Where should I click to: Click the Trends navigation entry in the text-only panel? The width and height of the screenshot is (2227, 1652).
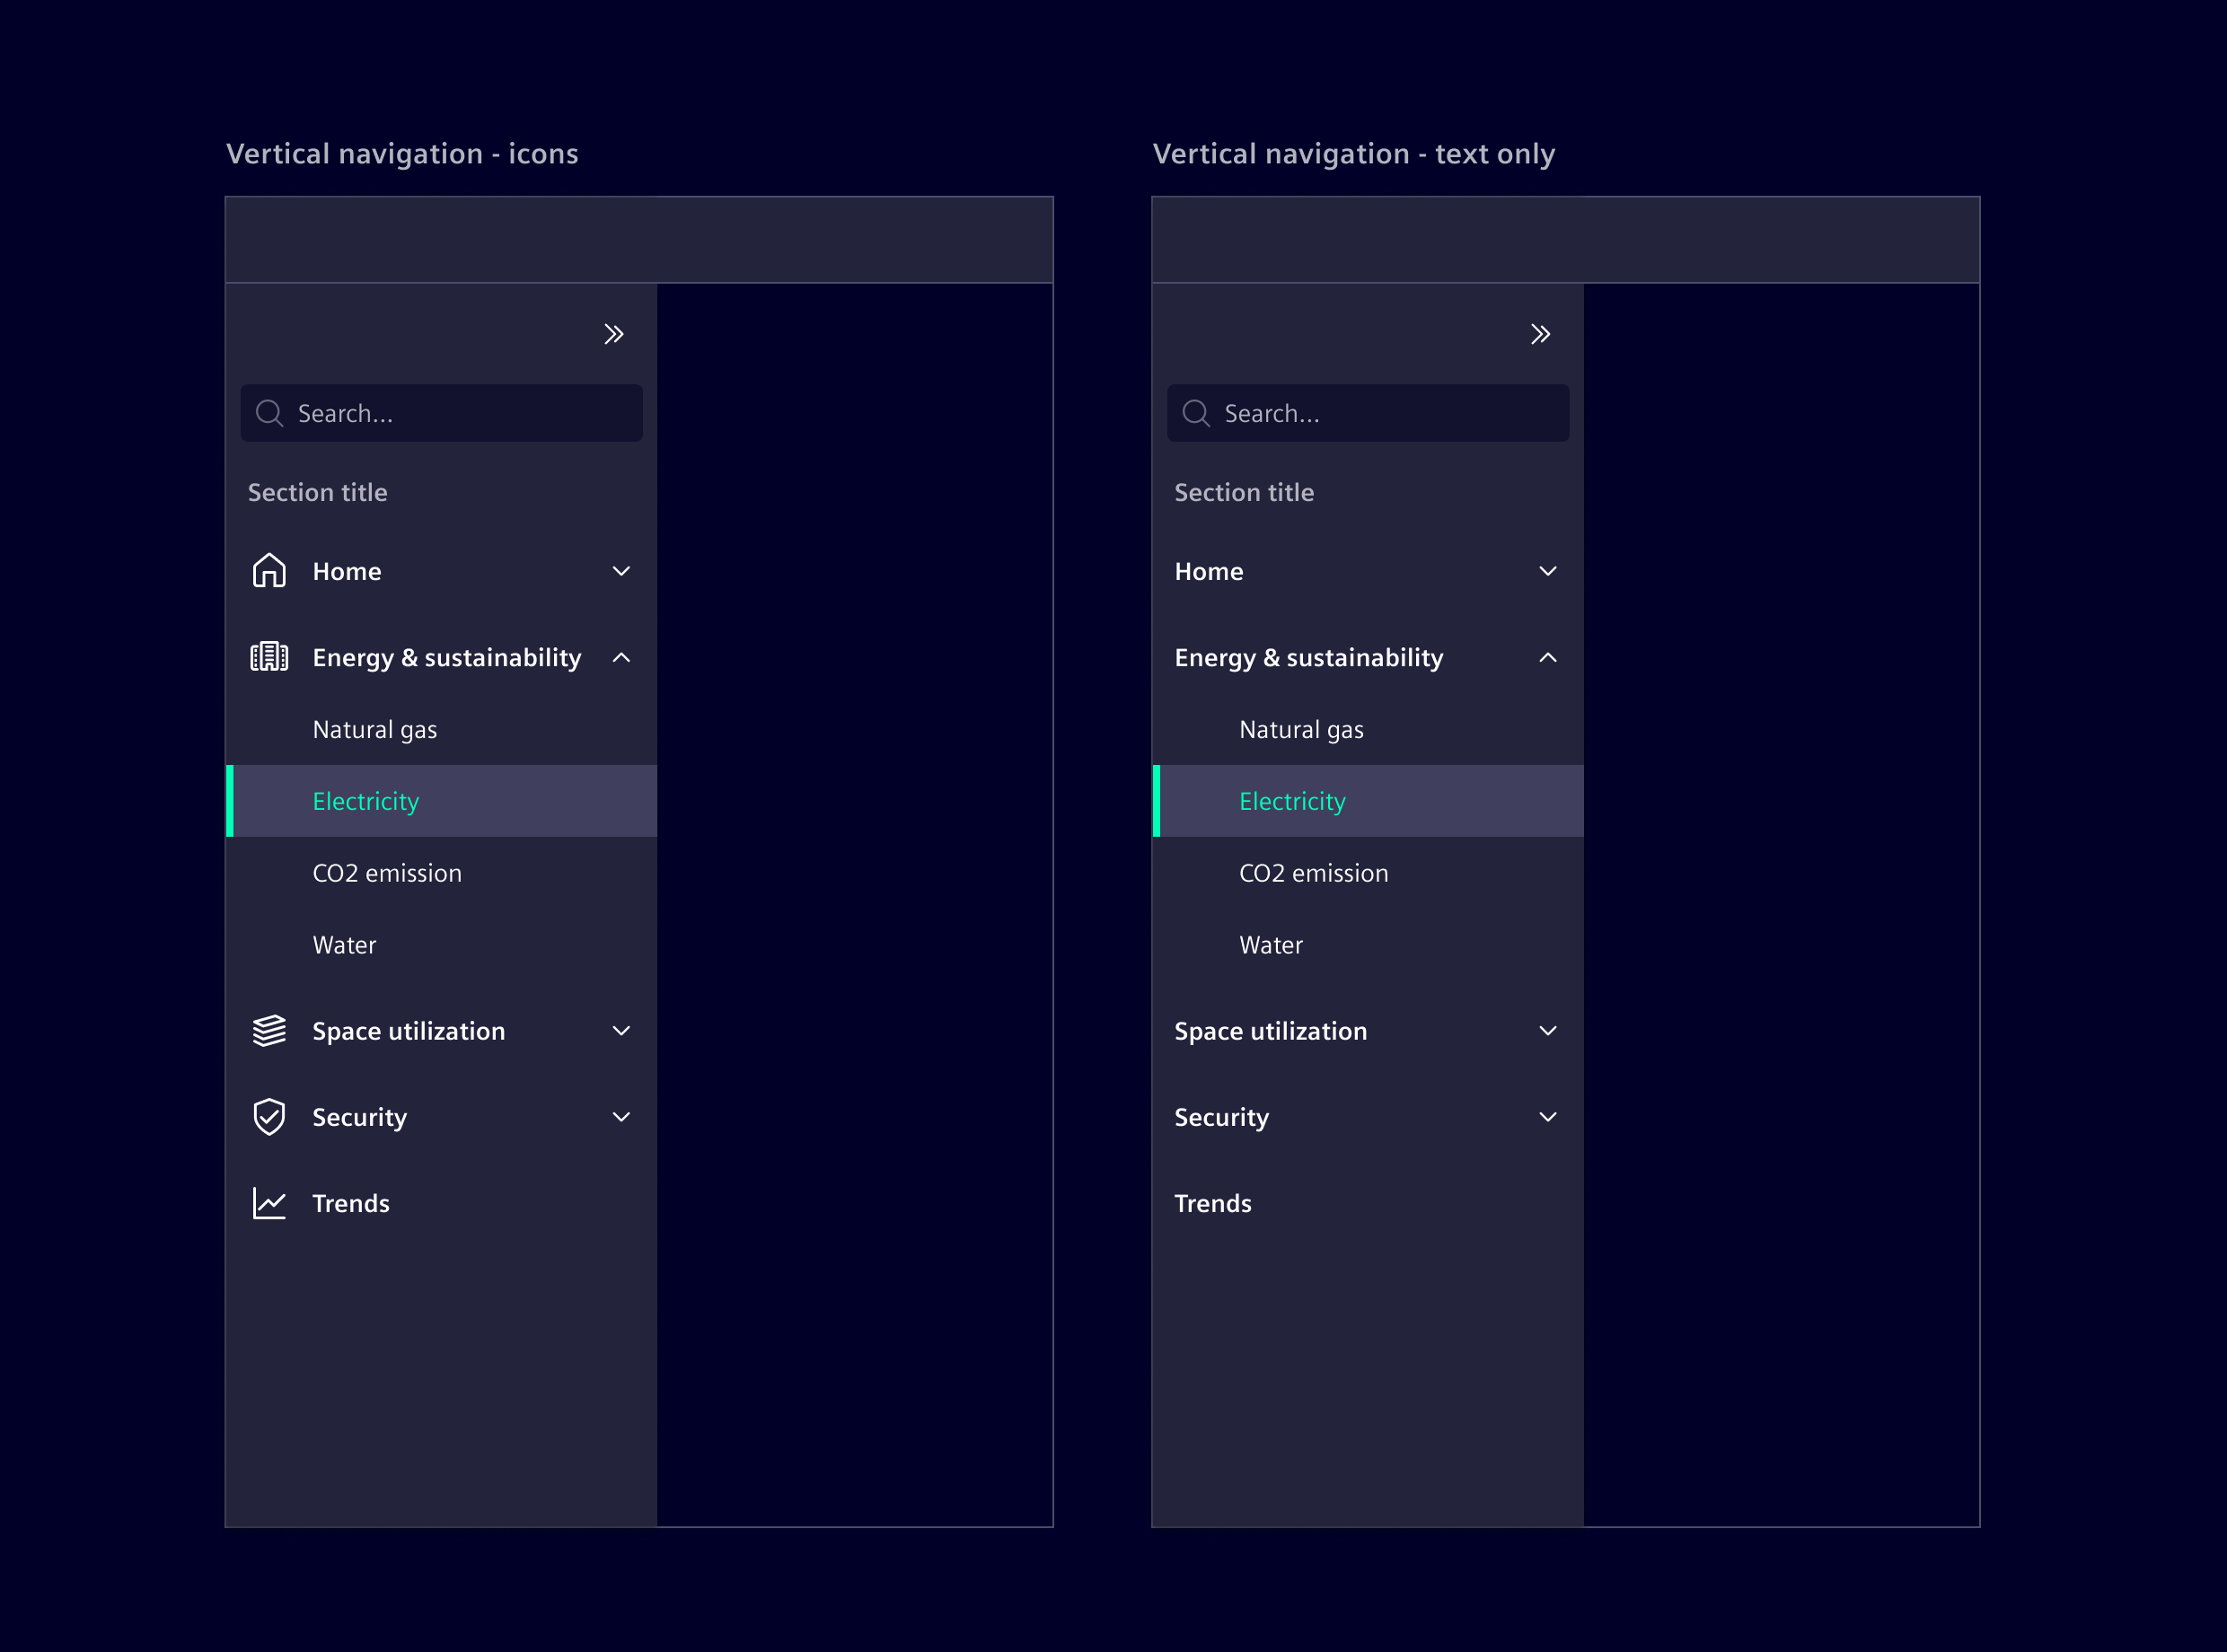[x=1213, y=1203]
